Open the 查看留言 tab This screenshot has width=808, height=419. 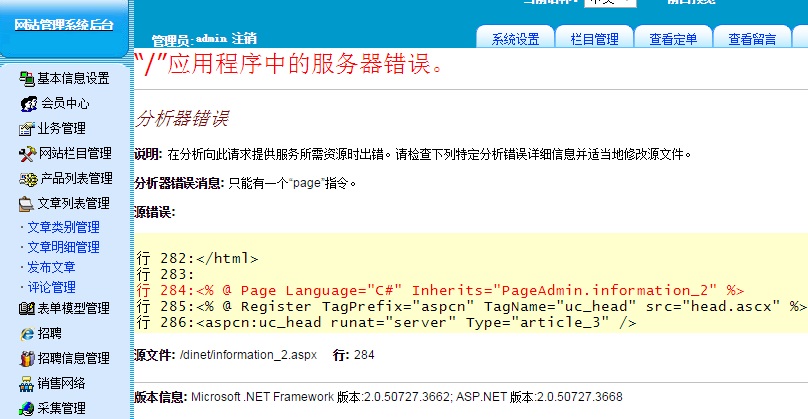pos(752,39)
